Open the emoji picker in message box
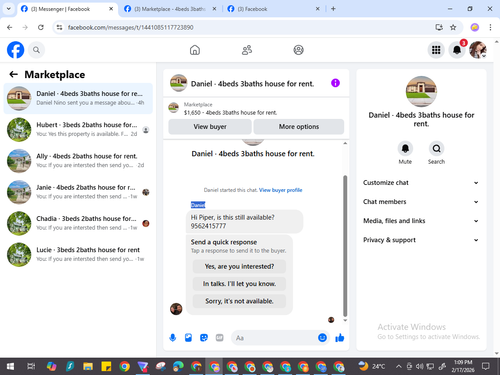500x375 pixels. point(322,338)
